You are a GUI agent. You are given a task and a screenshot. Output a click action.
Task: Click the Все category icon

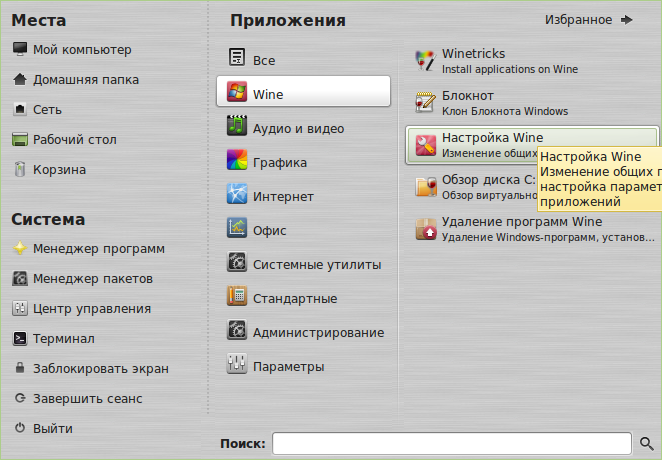[237, 57]
